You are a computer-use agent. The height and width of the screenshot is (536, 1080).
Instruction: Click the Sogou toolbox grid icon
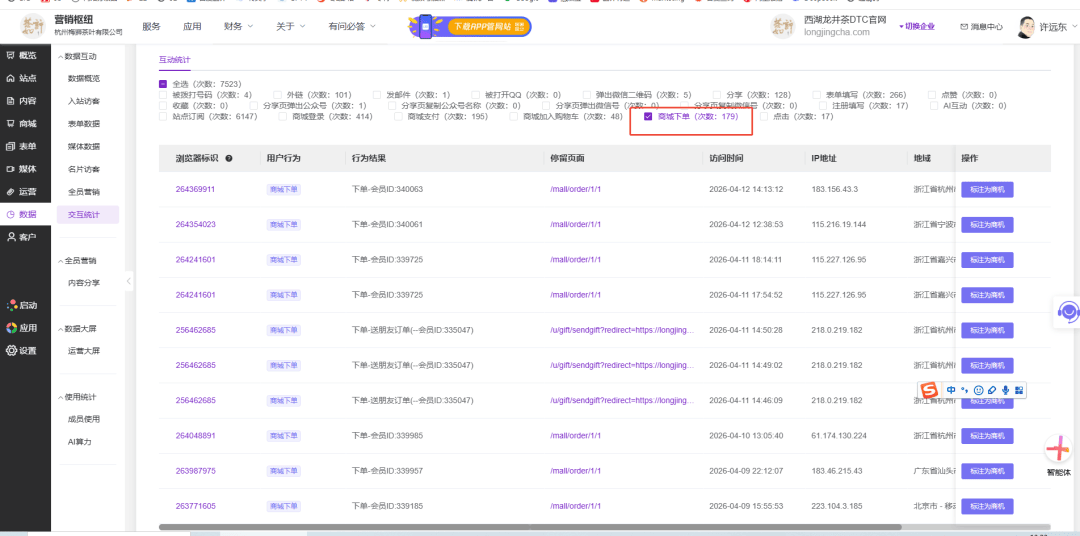[1019, 390]
